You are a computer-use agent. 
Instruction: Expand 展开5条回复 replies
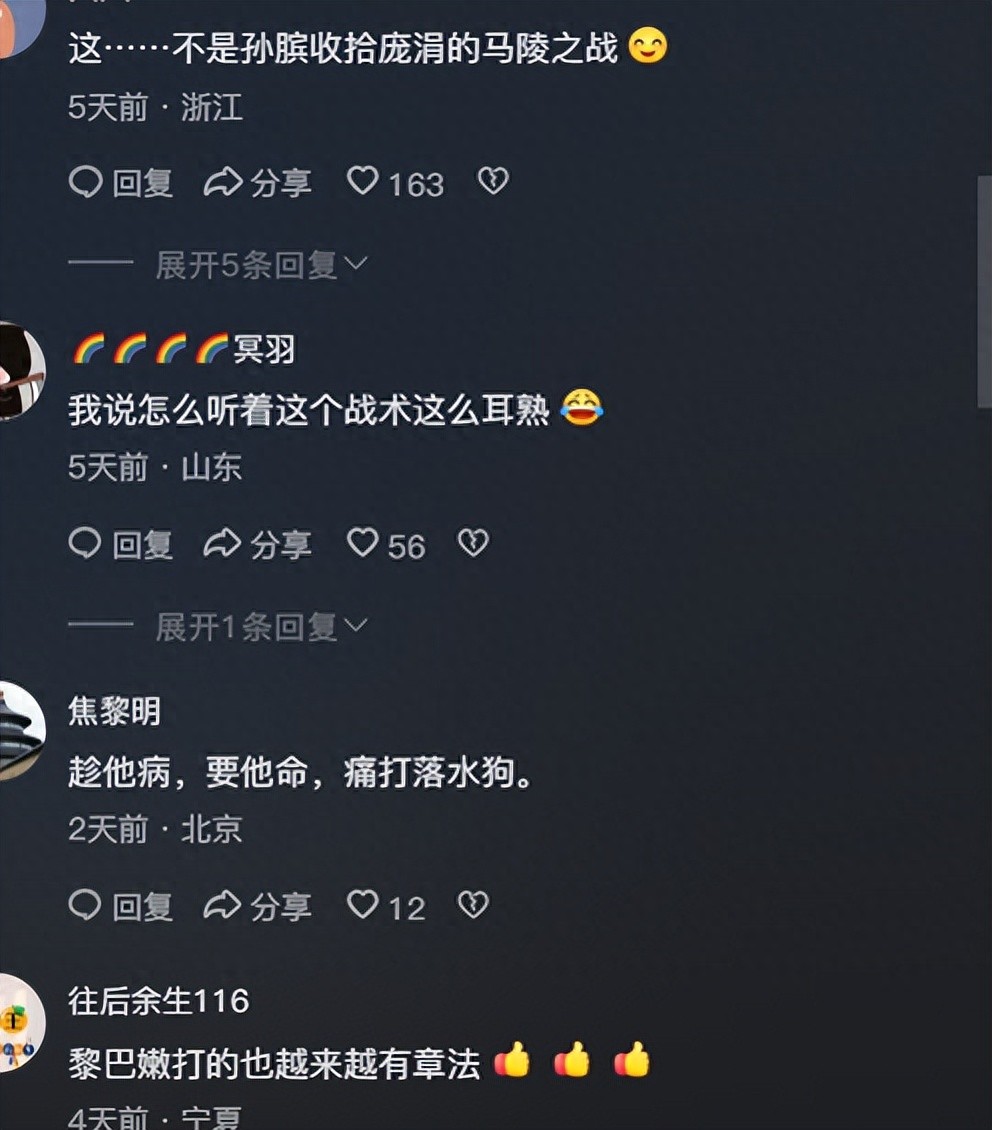click(262, 265)
